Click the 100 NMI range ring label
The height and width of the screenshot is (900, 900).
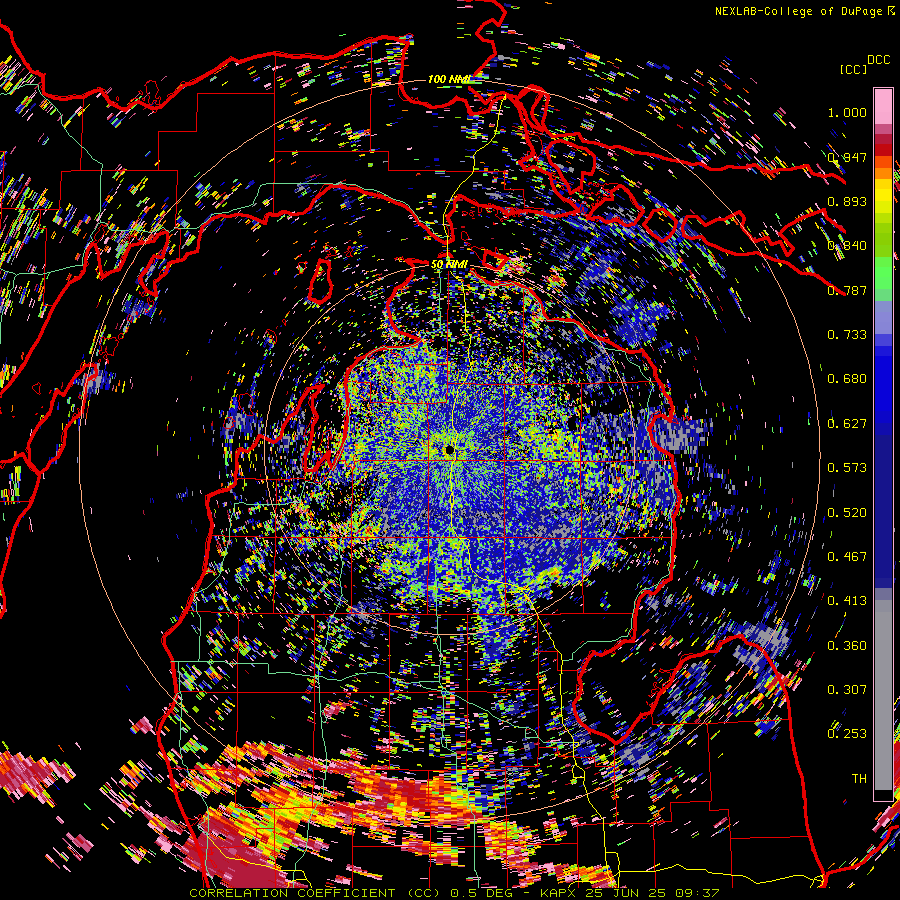tap(449, 79)
